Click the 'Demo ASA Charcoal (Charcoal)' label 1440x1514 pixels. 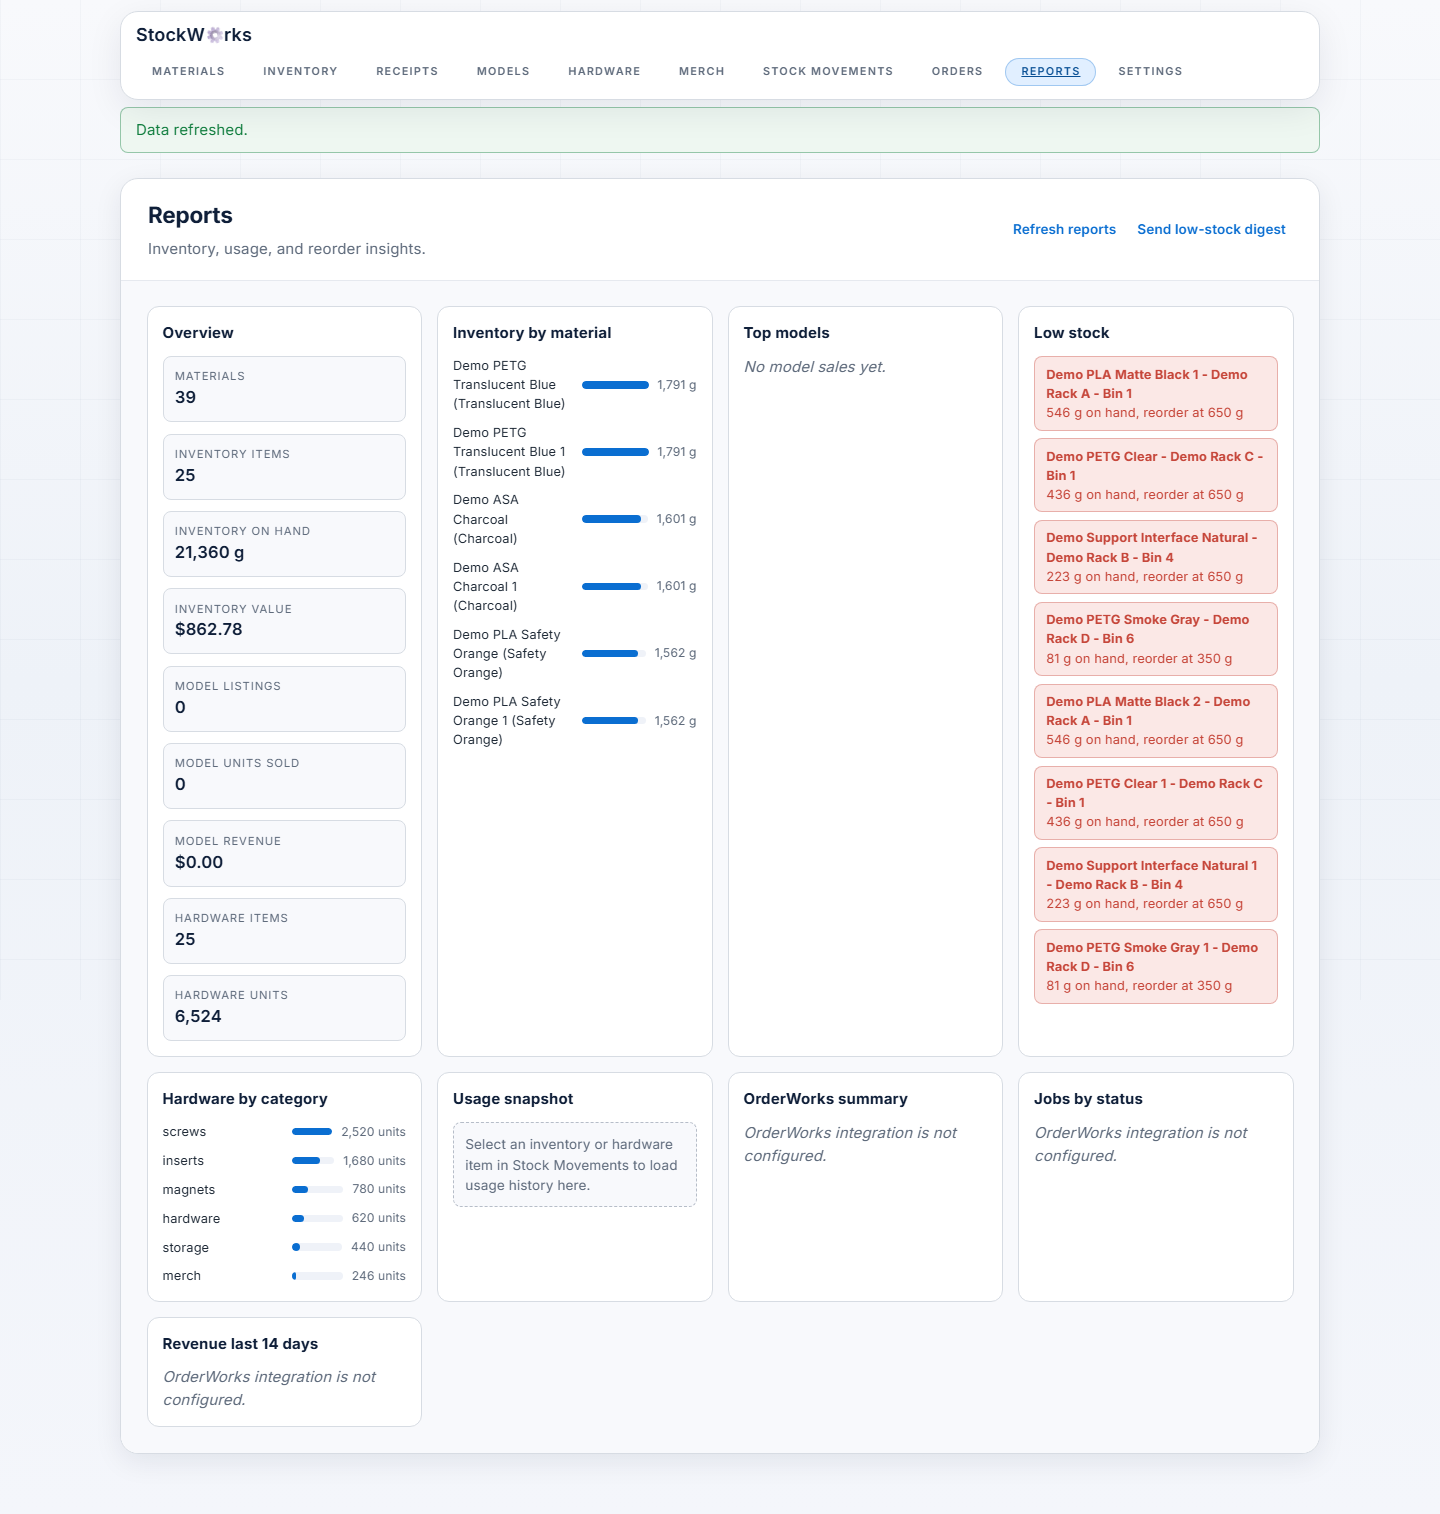(x=486, y=519)
